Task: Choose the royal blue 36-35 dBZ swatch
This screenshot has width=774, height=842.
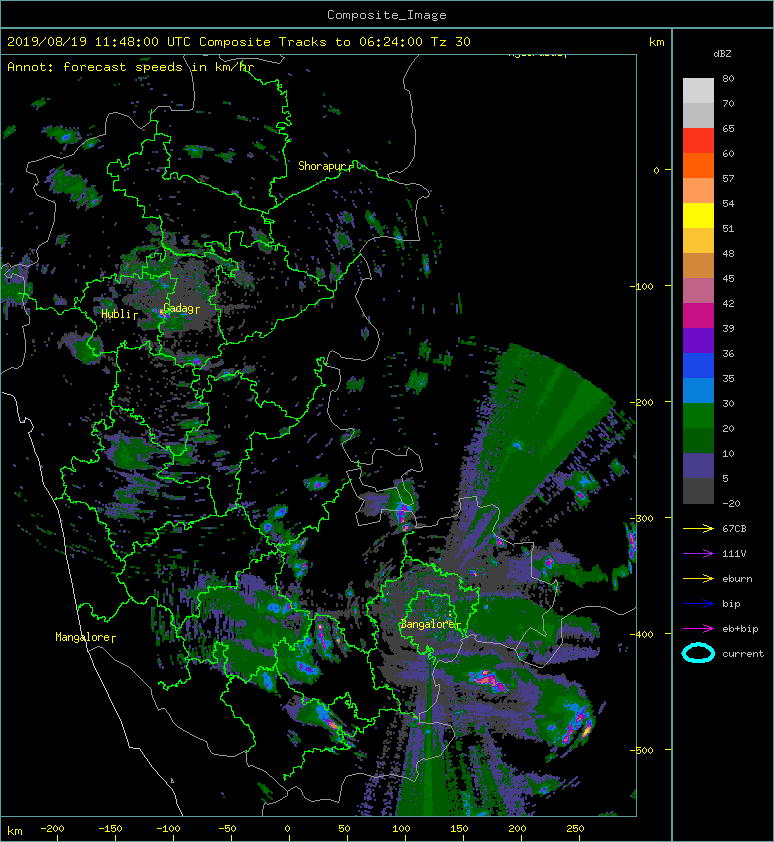Action: pos(698,366)
